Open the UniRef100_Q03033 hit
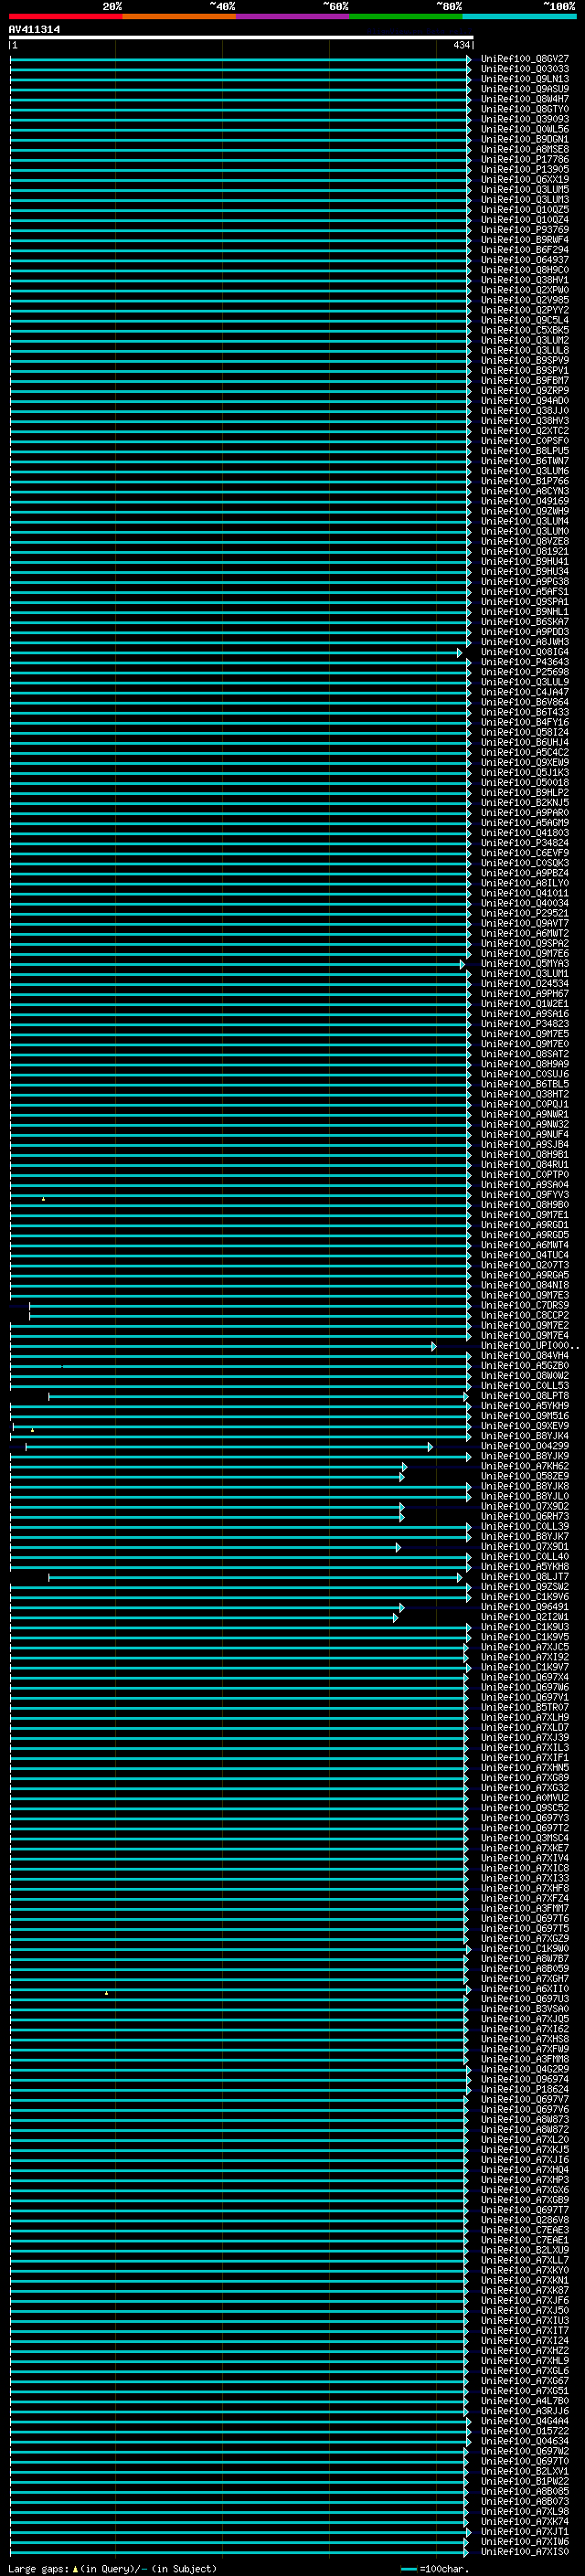This screenshot has height=2576, width=585. [x=525, y=69]
